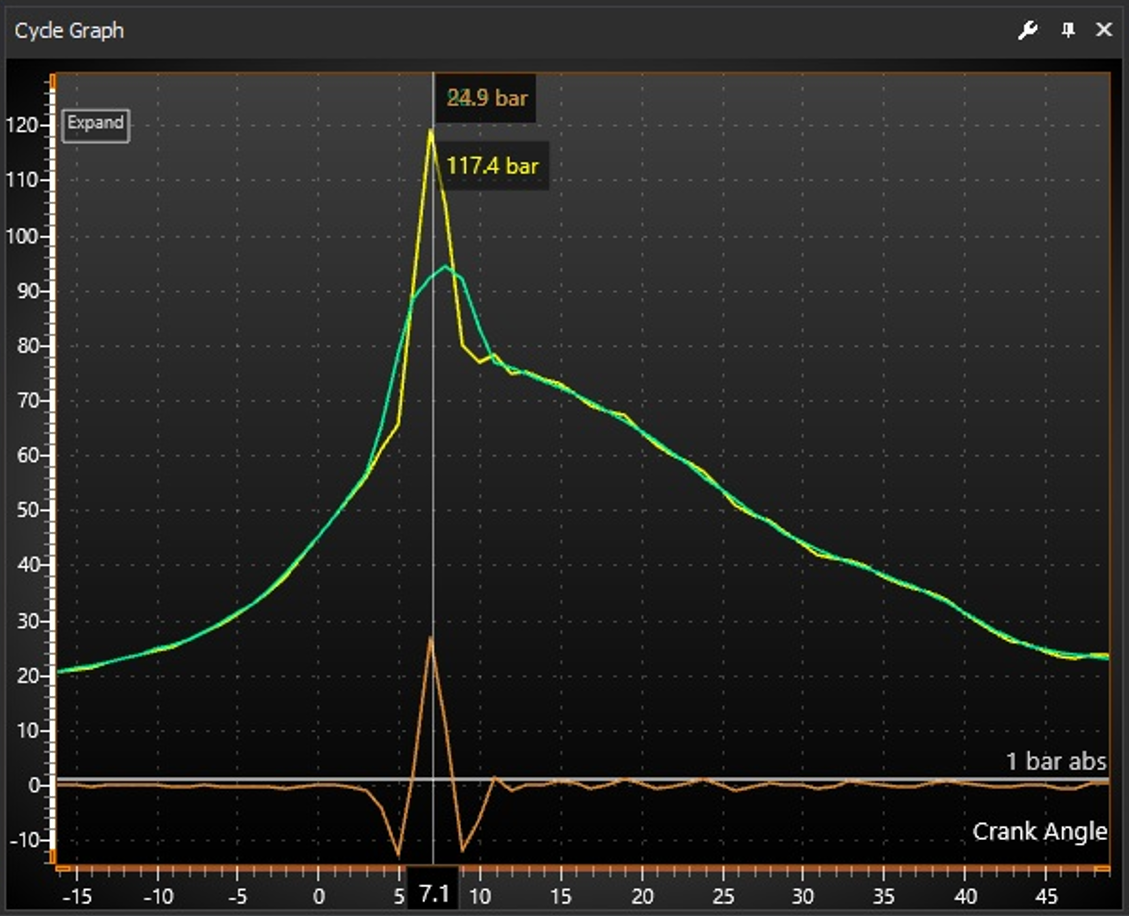Image resolution: width=1129 pixels, height=916 pixels.
Task: Open the Cycle Graph settings wrench icon
Action: (x=1027, y=30)
